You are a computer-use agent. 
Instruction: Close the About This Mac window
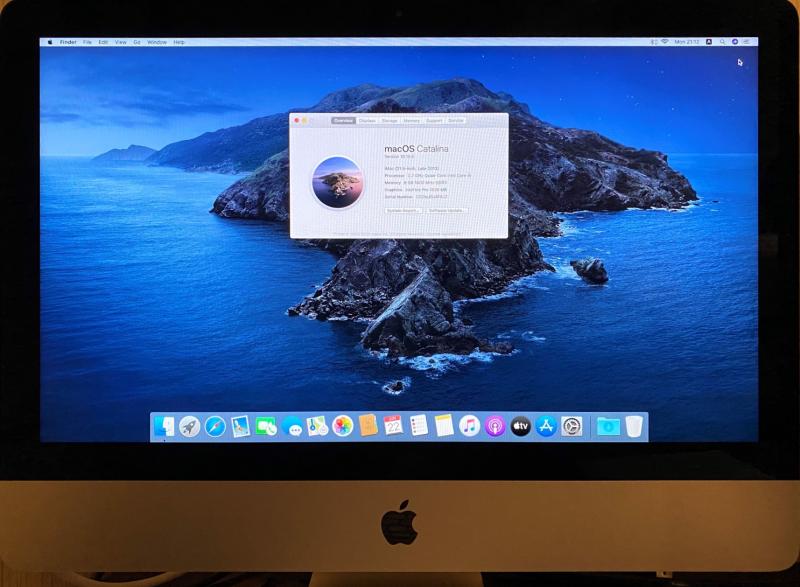coord(297,121)
